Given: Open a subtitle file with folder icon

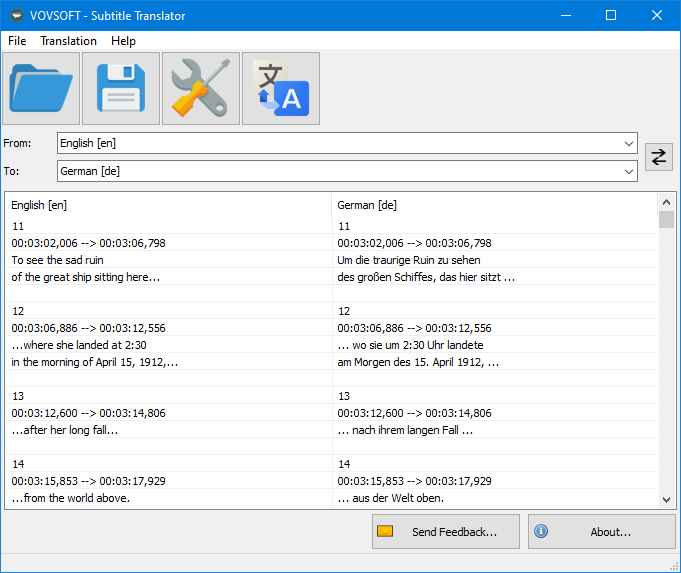Looking at the screenshot, I should pos(41,89).
